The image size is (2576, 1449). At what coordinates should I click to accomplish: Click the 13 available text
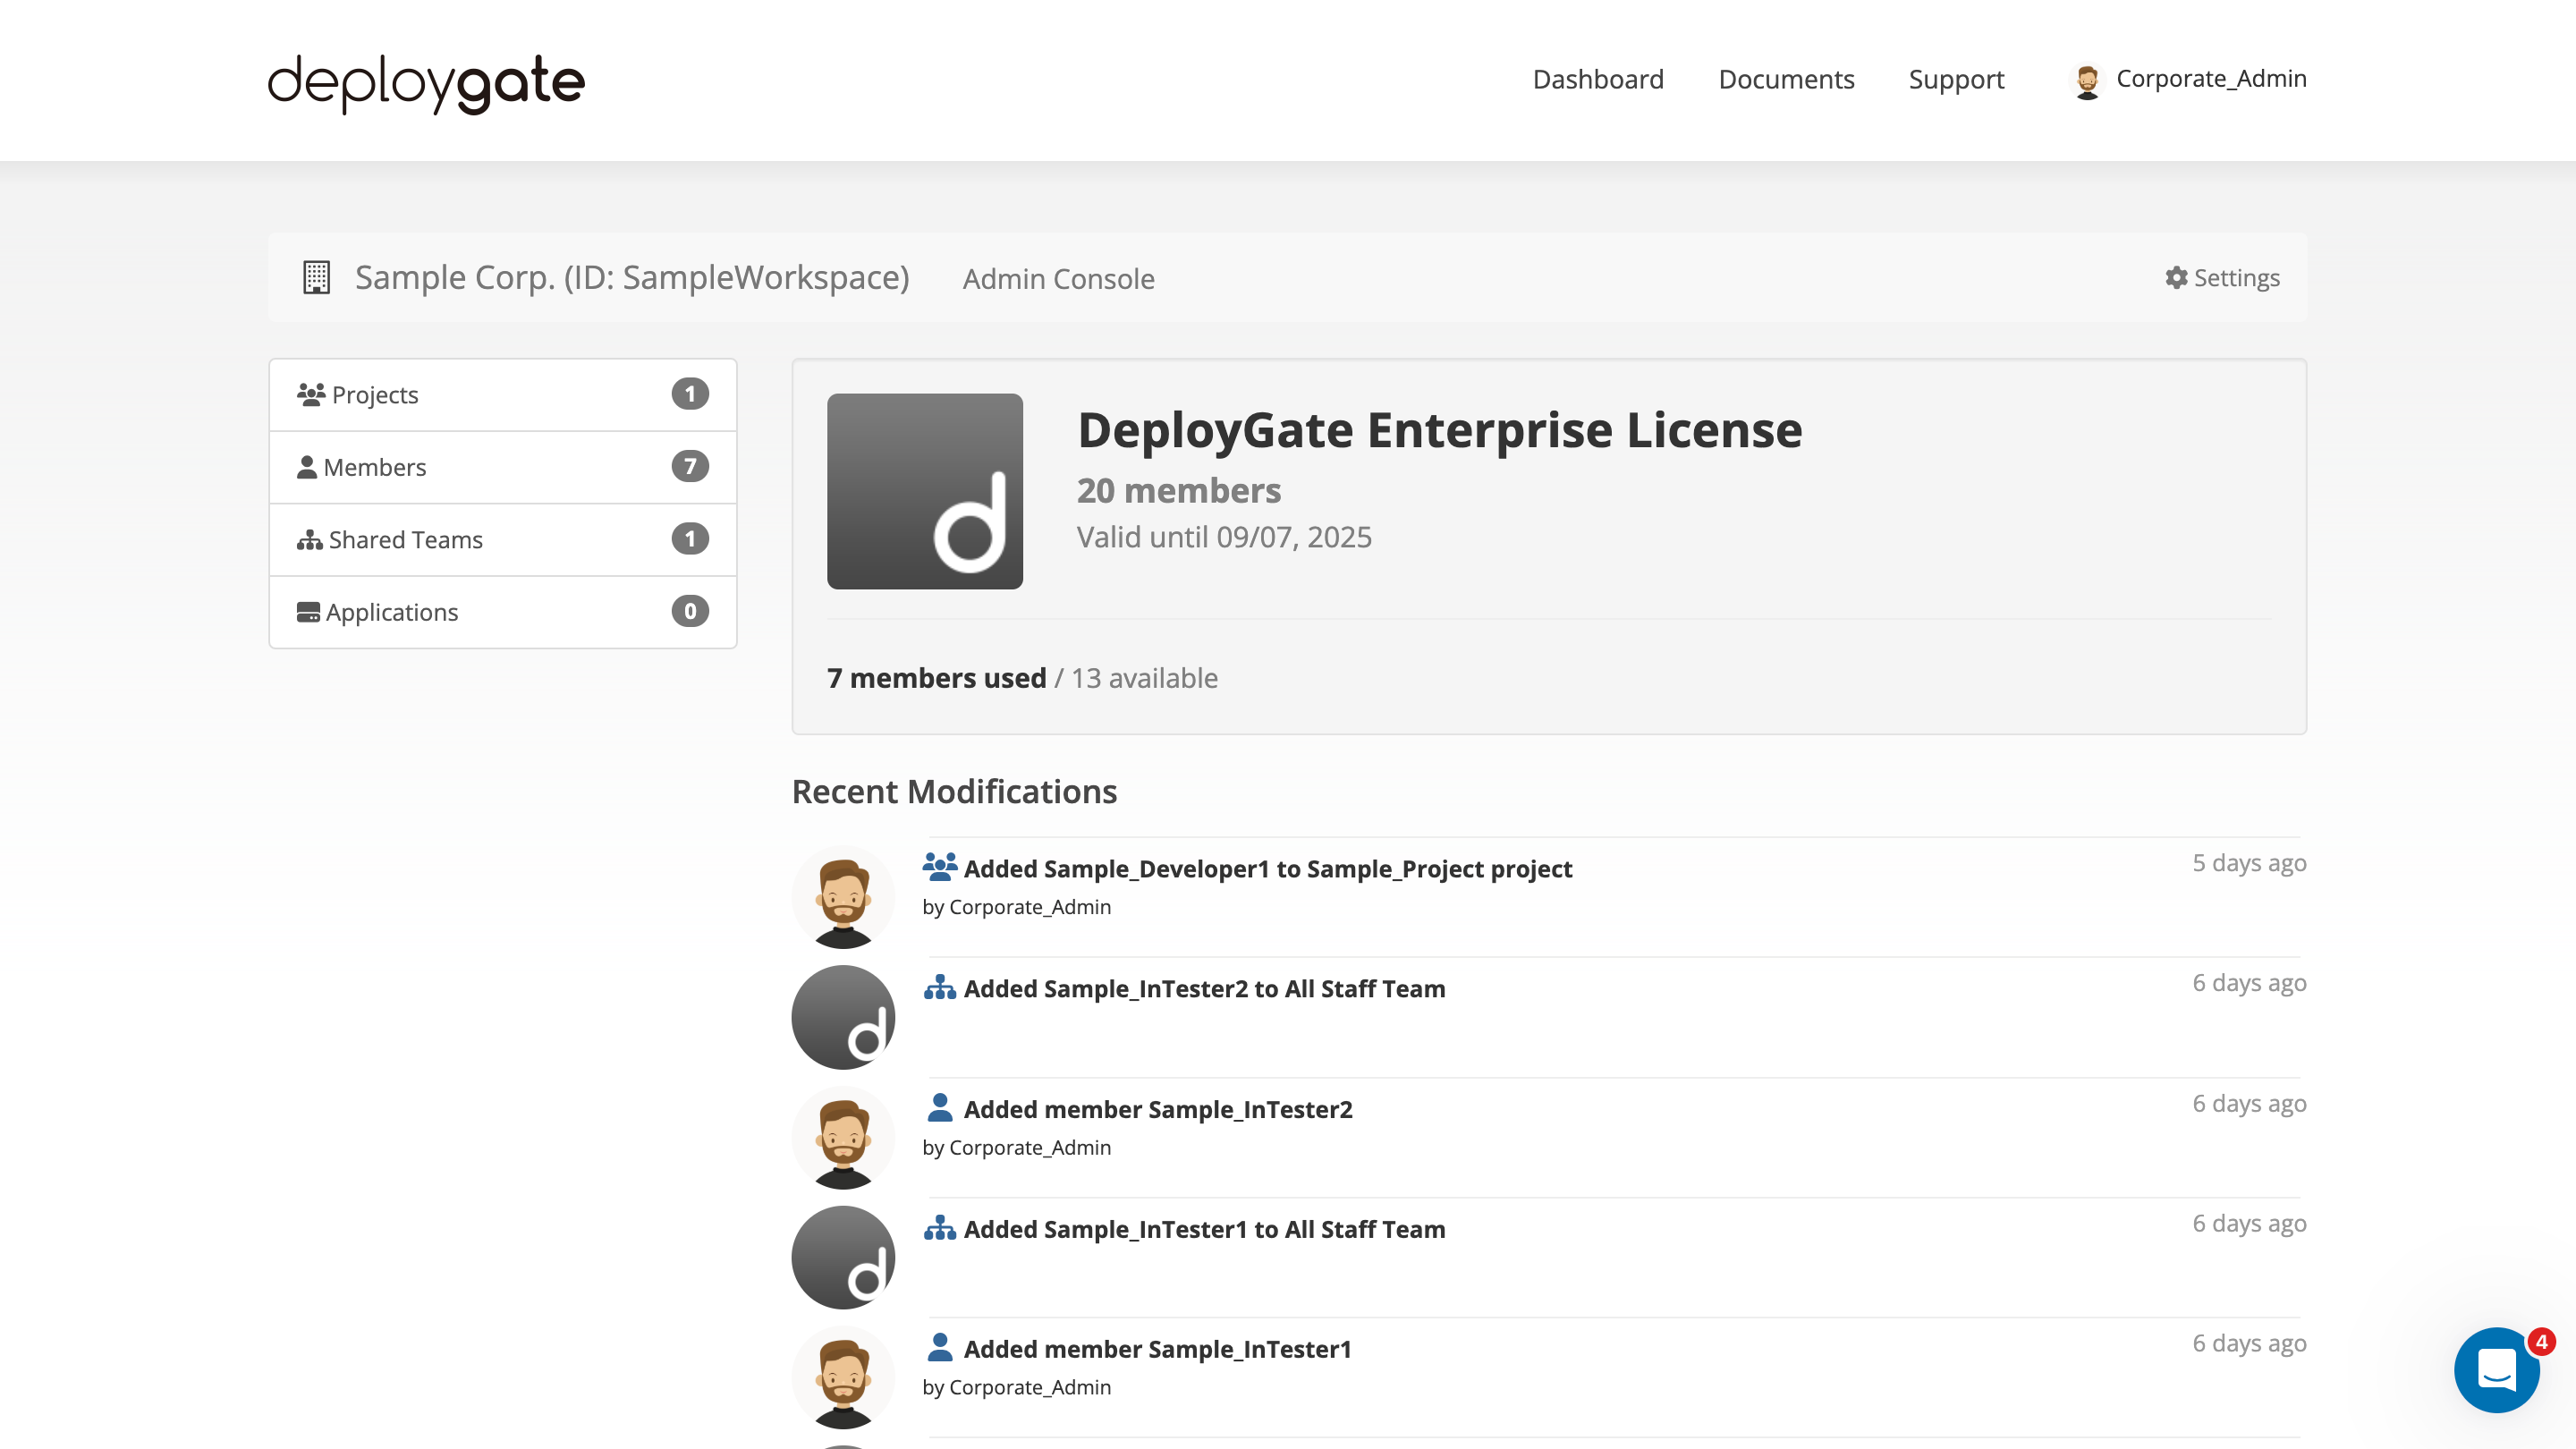coord(1144,678)
